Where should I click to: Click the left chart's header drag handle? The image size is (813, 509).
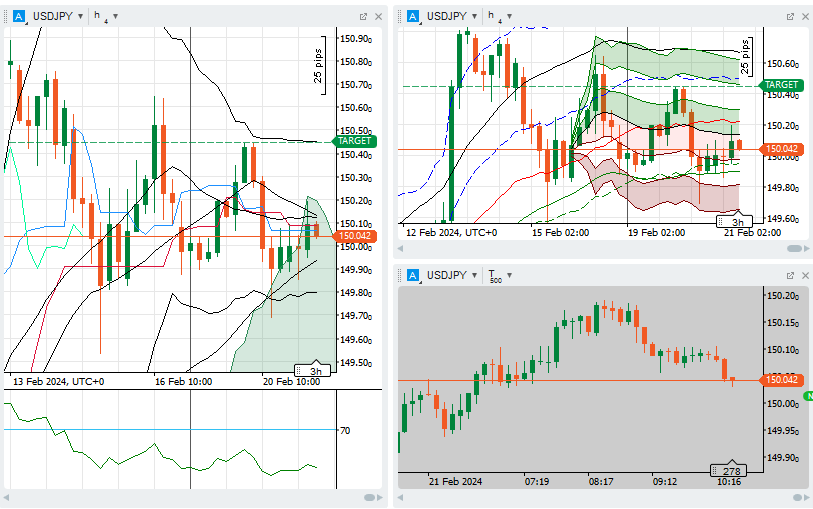[x=7, y=16]
